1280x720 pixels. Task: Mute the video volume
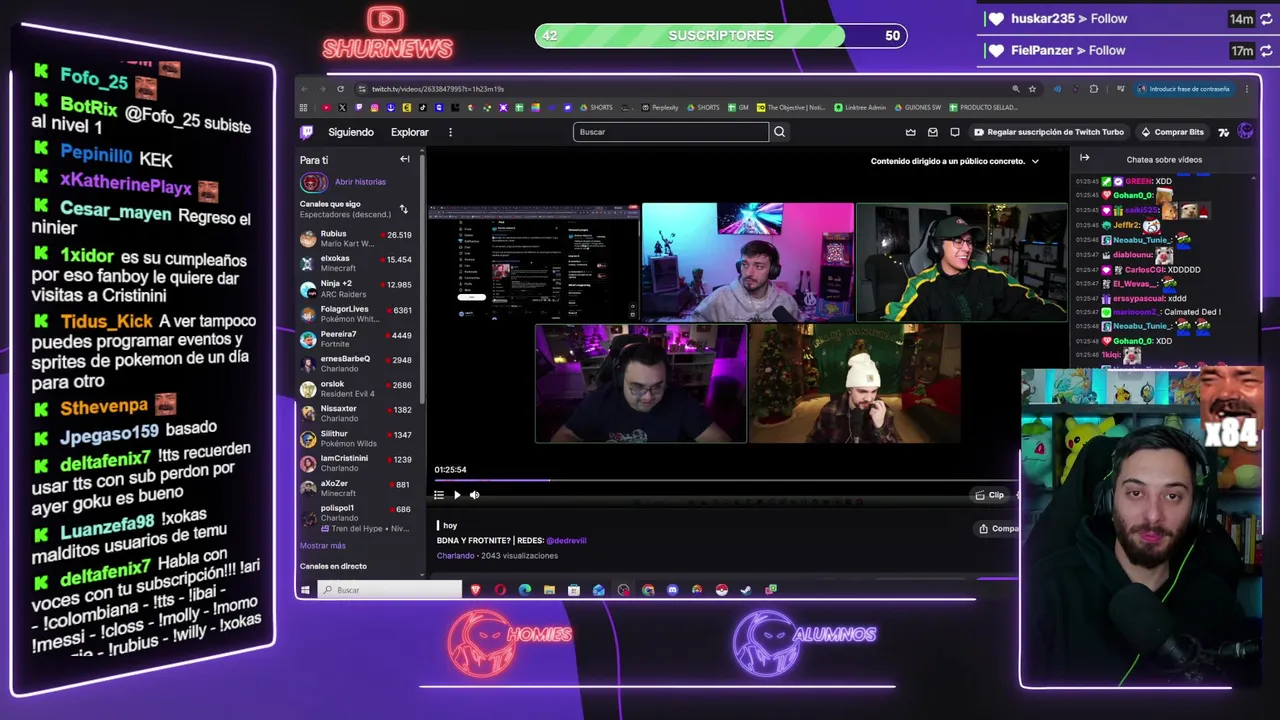pyautogui.click(x=474, y=495)
